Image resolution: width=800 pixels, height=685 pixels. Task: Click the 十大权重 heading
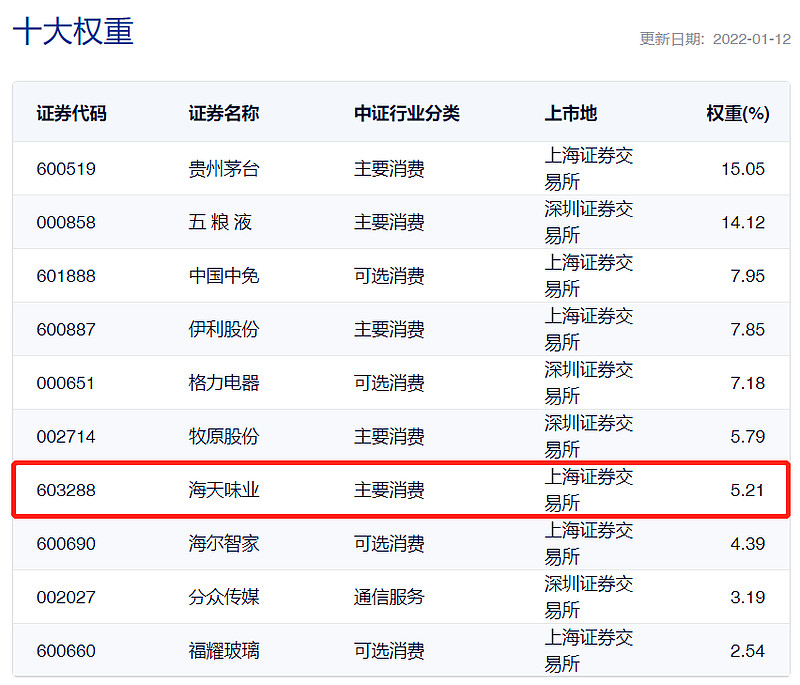(73, 32)
